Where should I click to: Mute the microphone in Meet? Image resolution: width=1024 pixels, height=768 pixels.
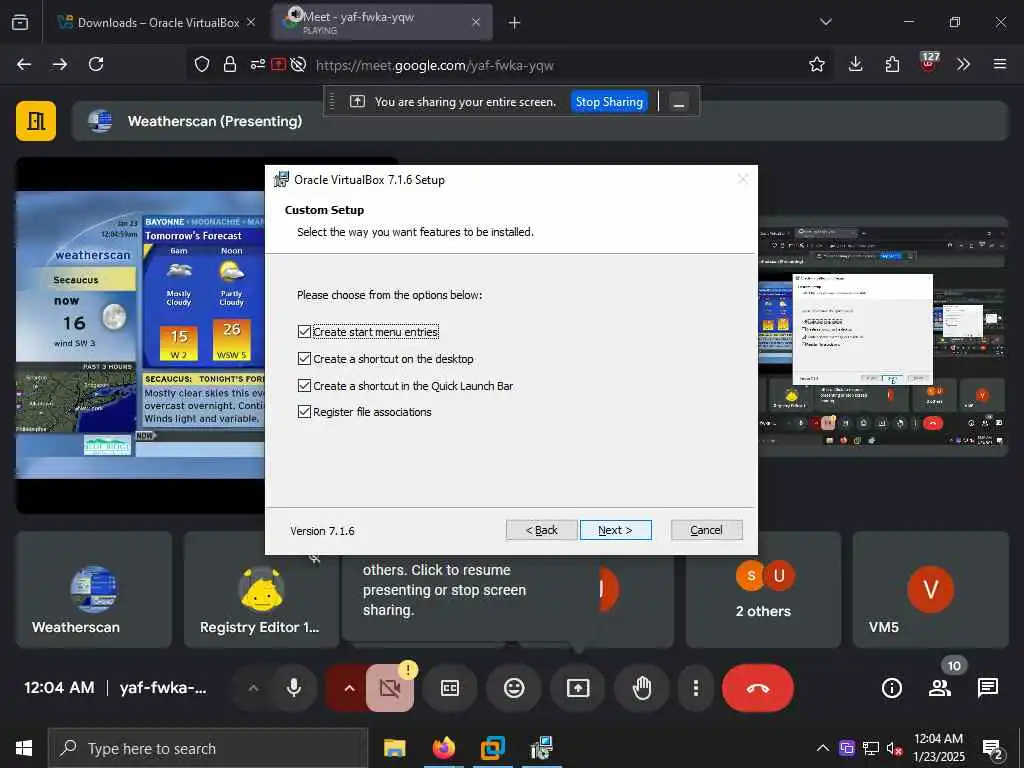(x=294, y=688)
